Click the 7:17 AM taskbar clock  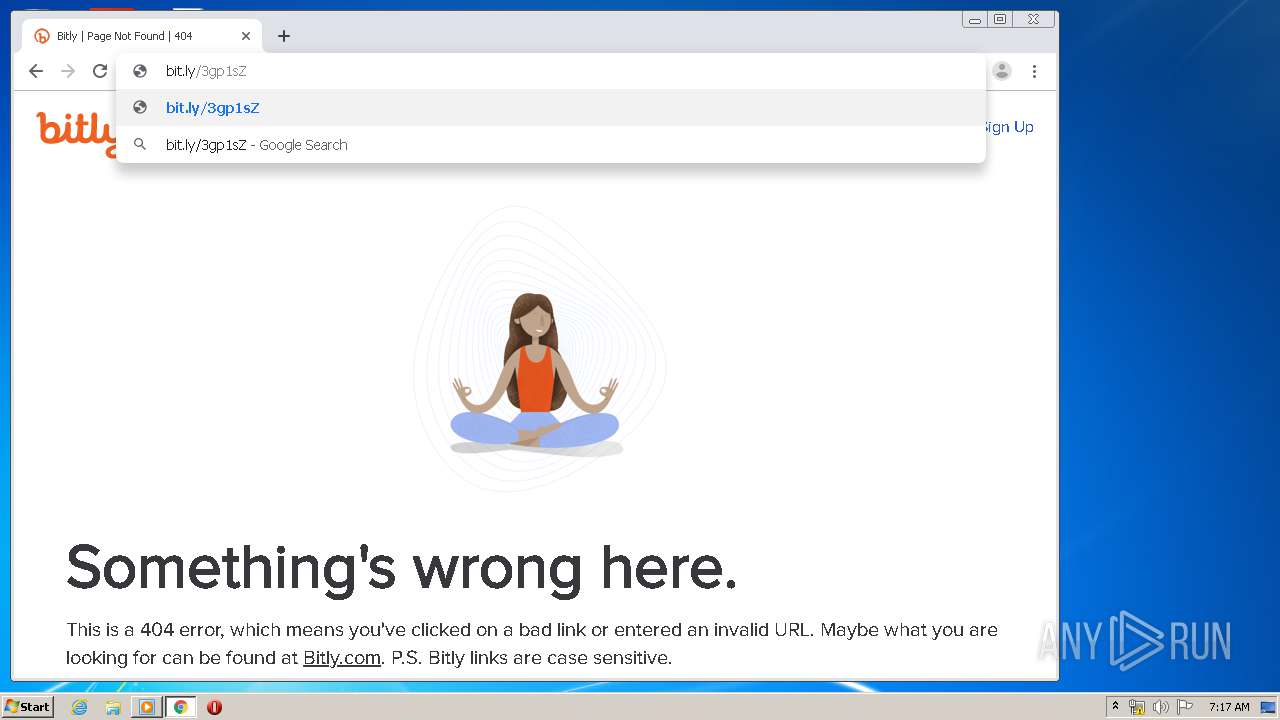pyautogui.click(x=1229, y=707)
